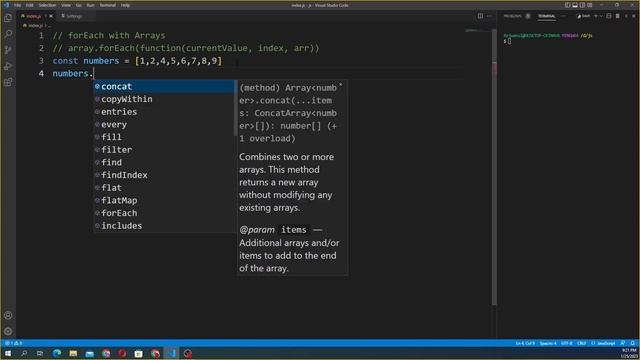Close the terminal panel
640x360 pixels.
(x=634, y=16)
